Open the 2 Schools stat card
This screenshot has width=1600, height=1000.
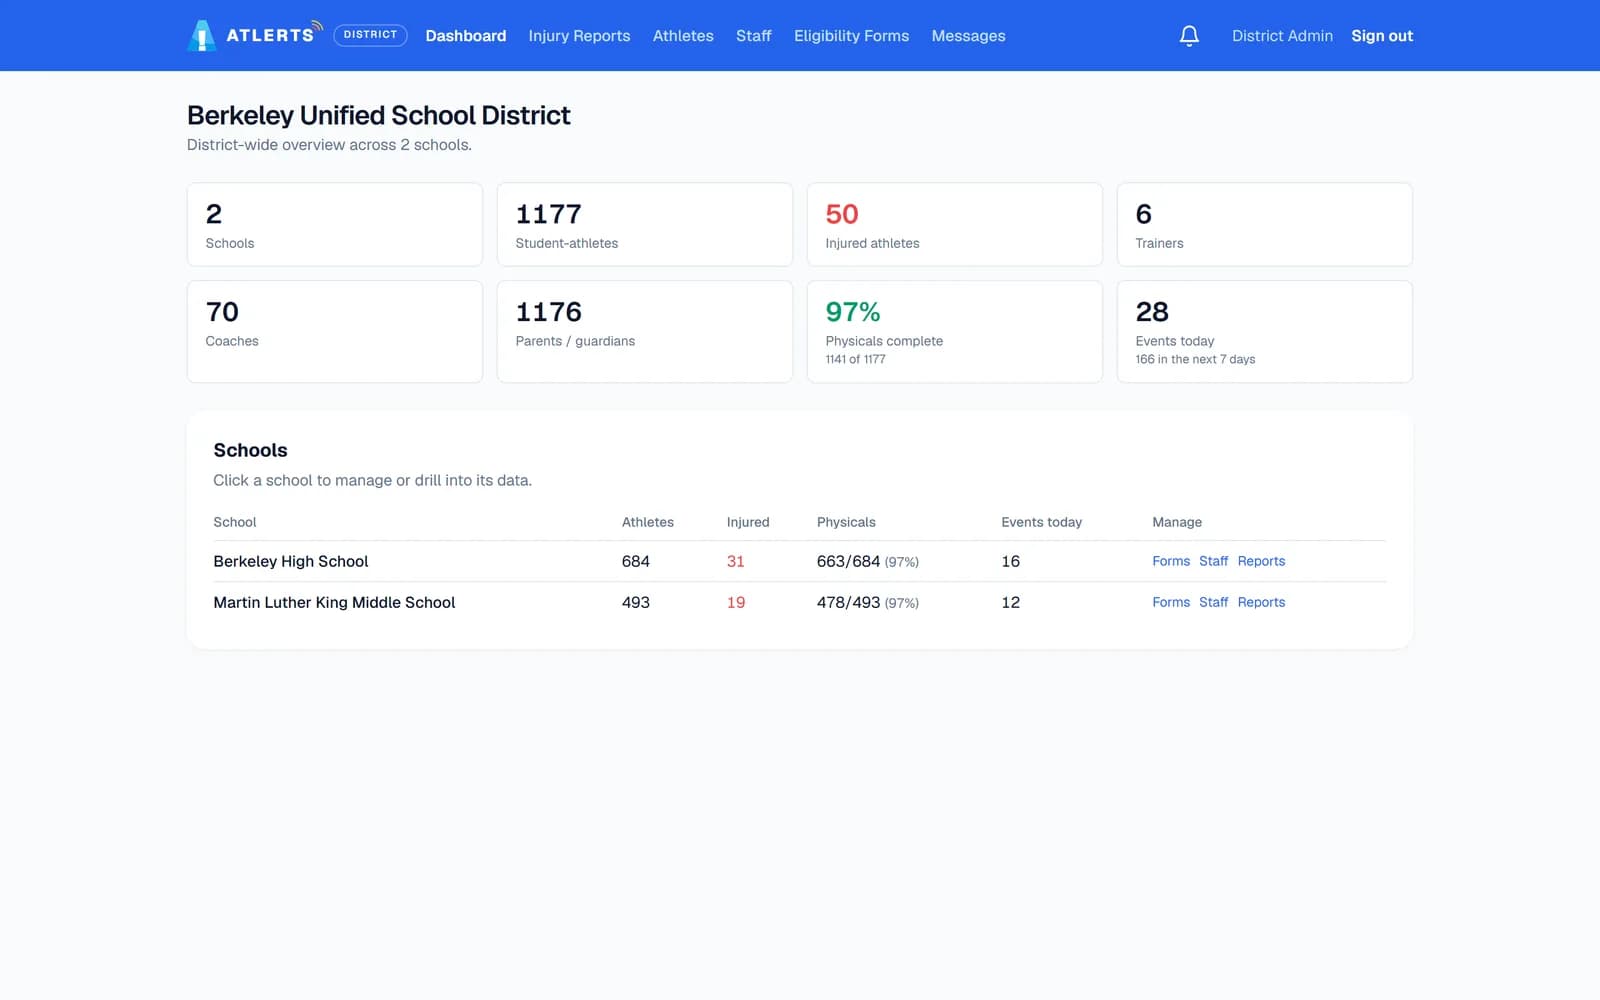click(335, 224)
